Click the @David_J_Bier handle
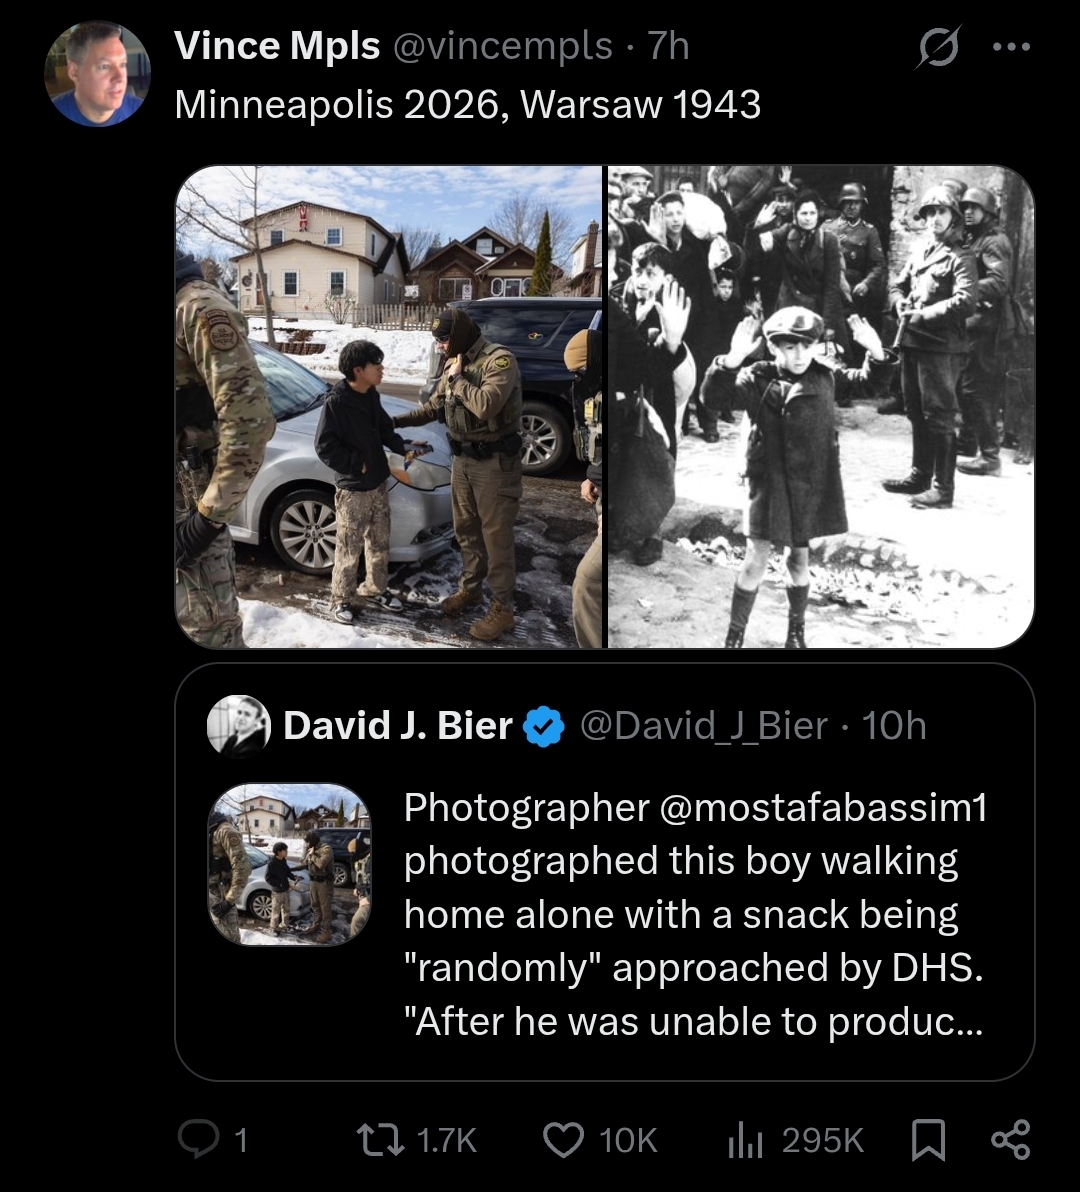1080x1192 pixels. [704, 725]
